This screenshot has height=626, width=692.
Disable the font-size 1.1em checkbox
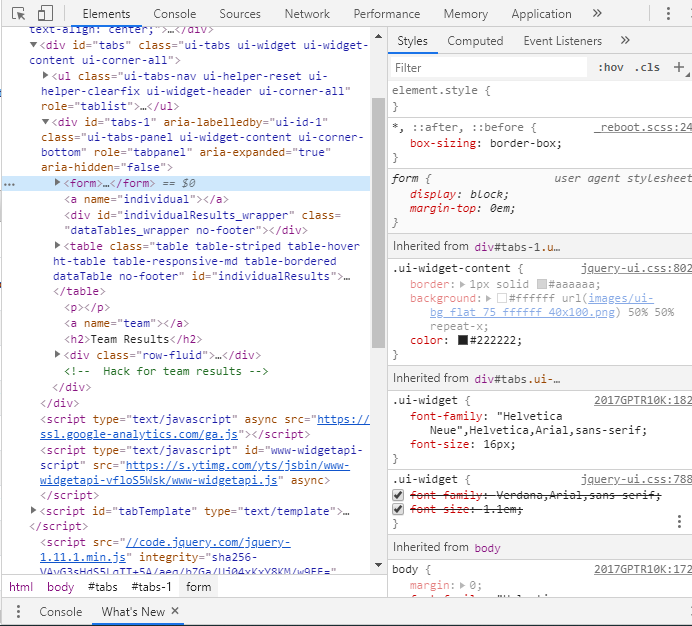pyautogui.click(x=398, y=509)
